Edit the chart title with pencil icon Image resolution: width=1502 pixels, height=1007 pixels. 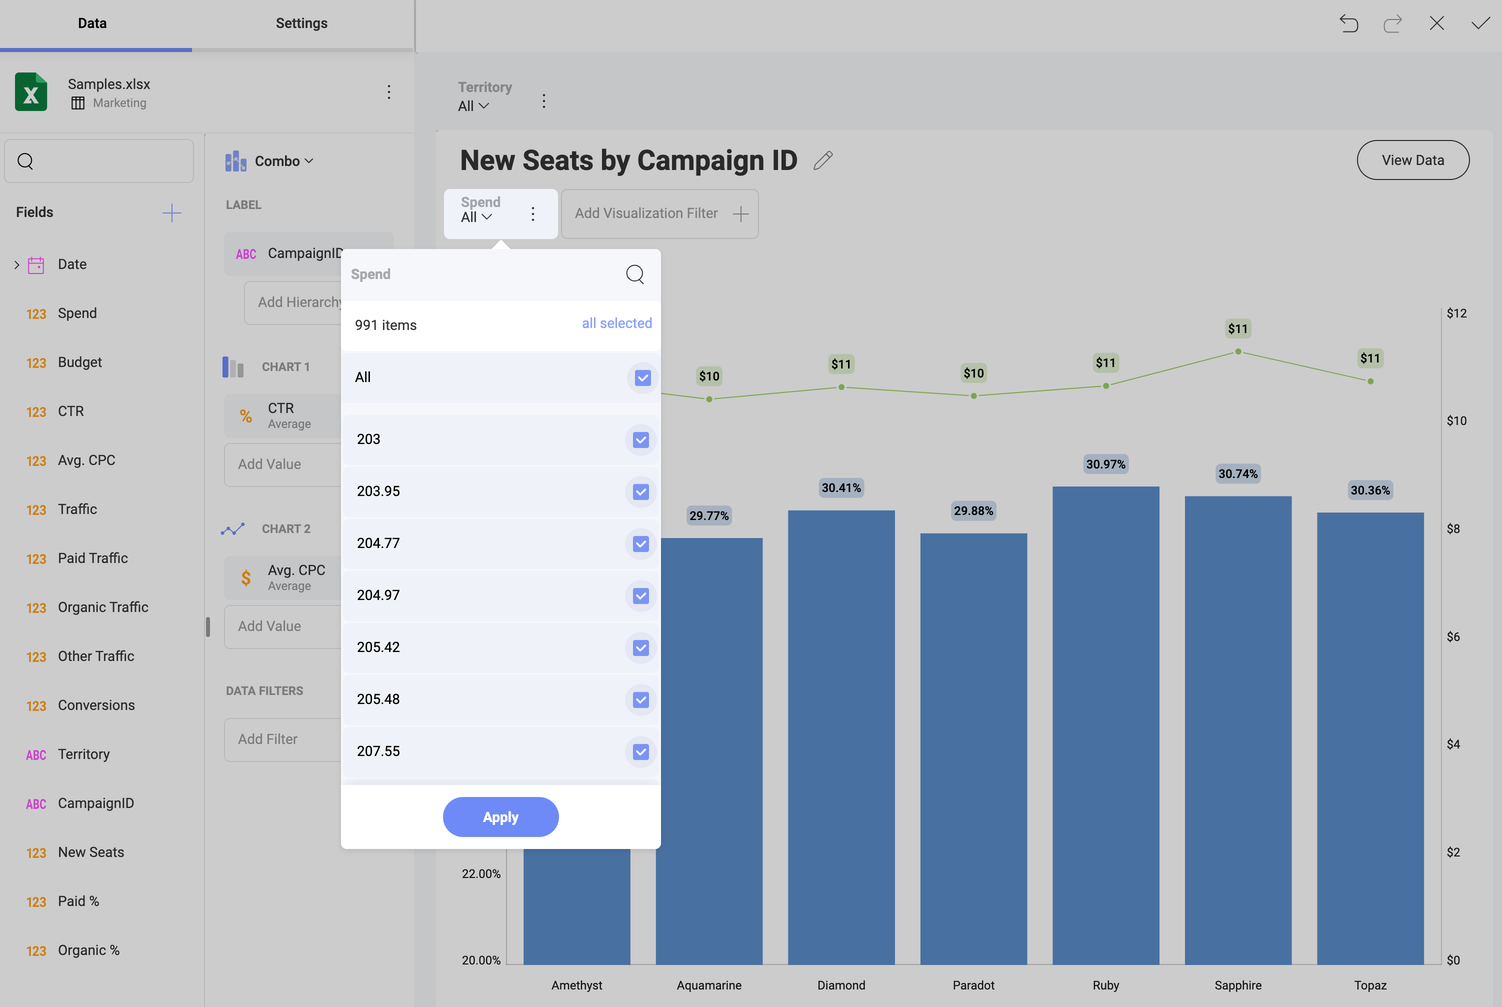823,160
